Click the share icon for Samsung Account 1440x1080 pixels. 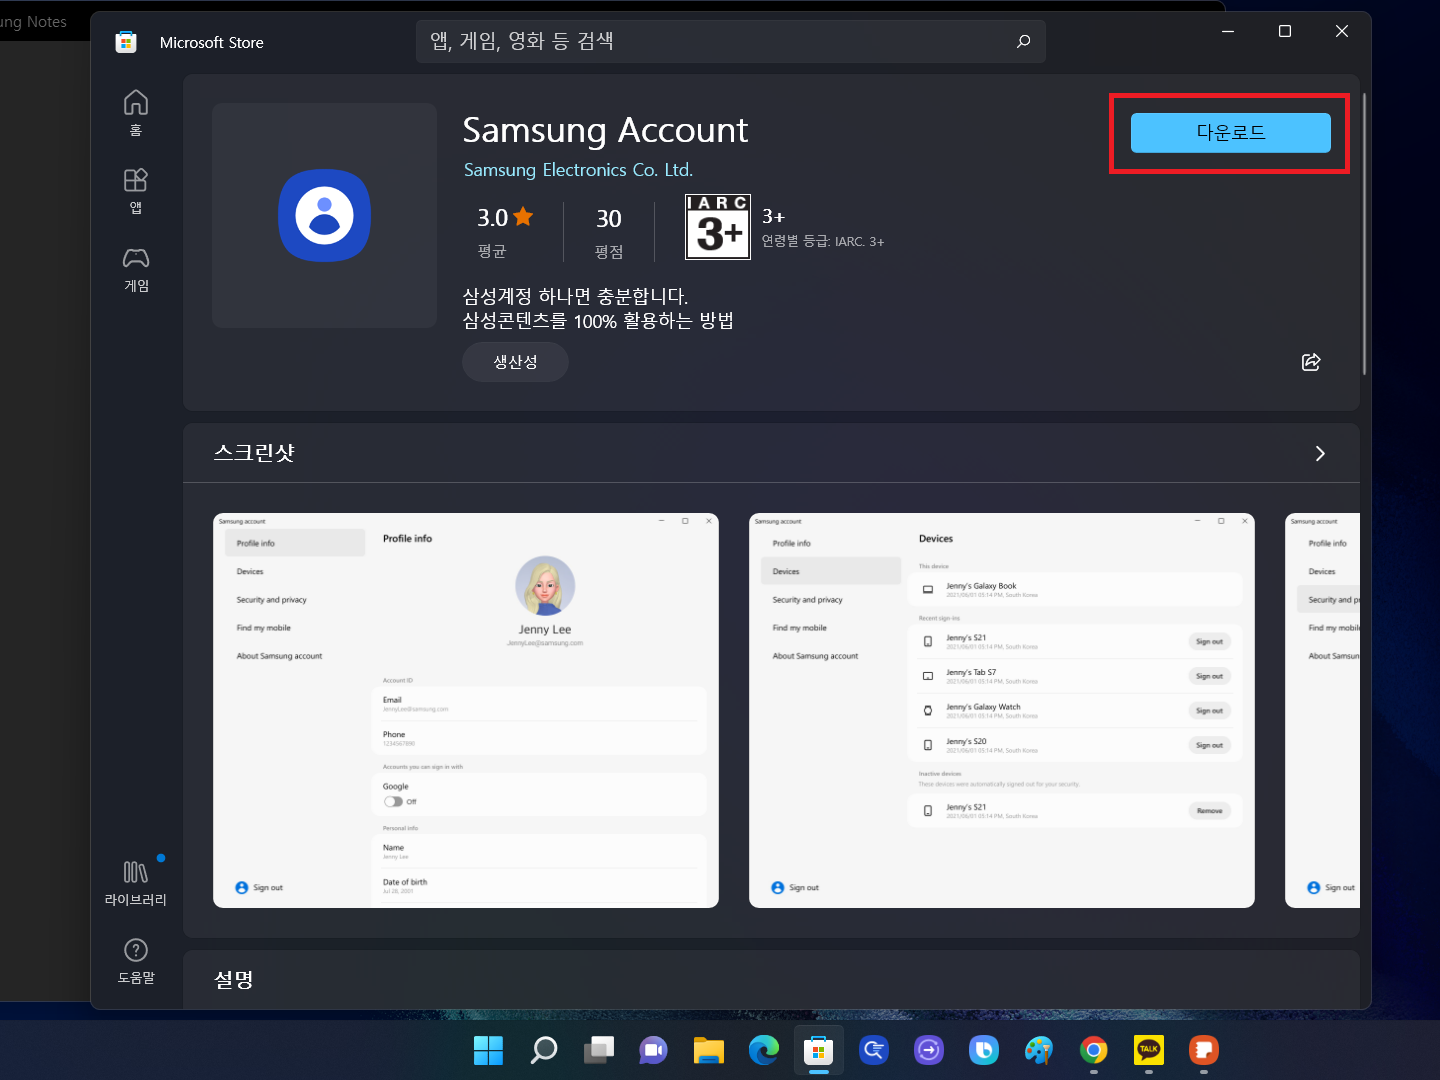click(1311, 362)
